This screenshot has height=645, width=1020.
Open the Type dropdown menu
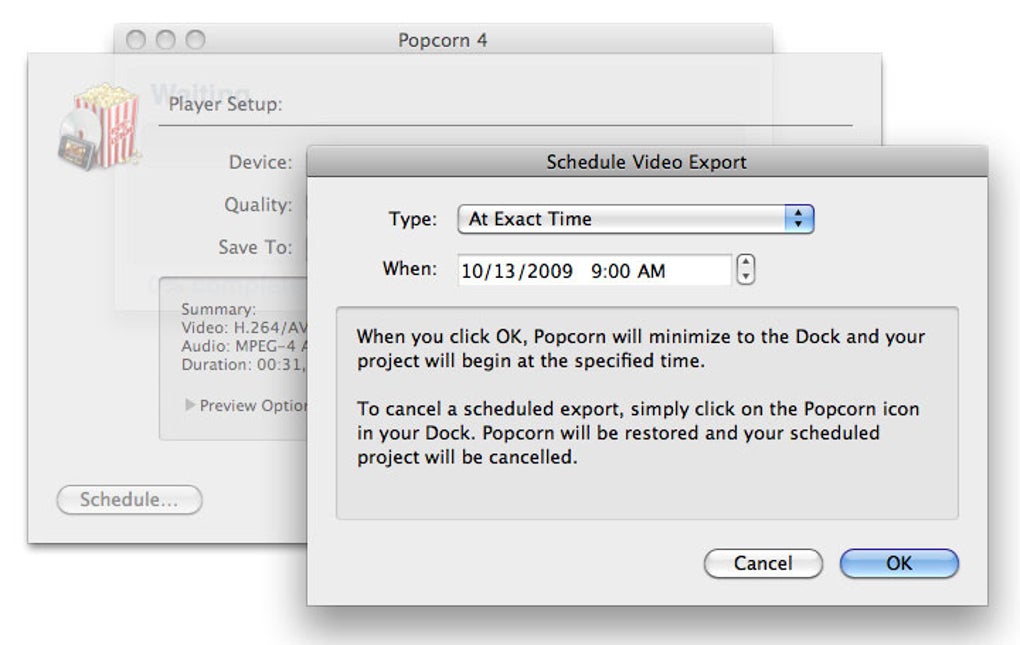(635, 220)
